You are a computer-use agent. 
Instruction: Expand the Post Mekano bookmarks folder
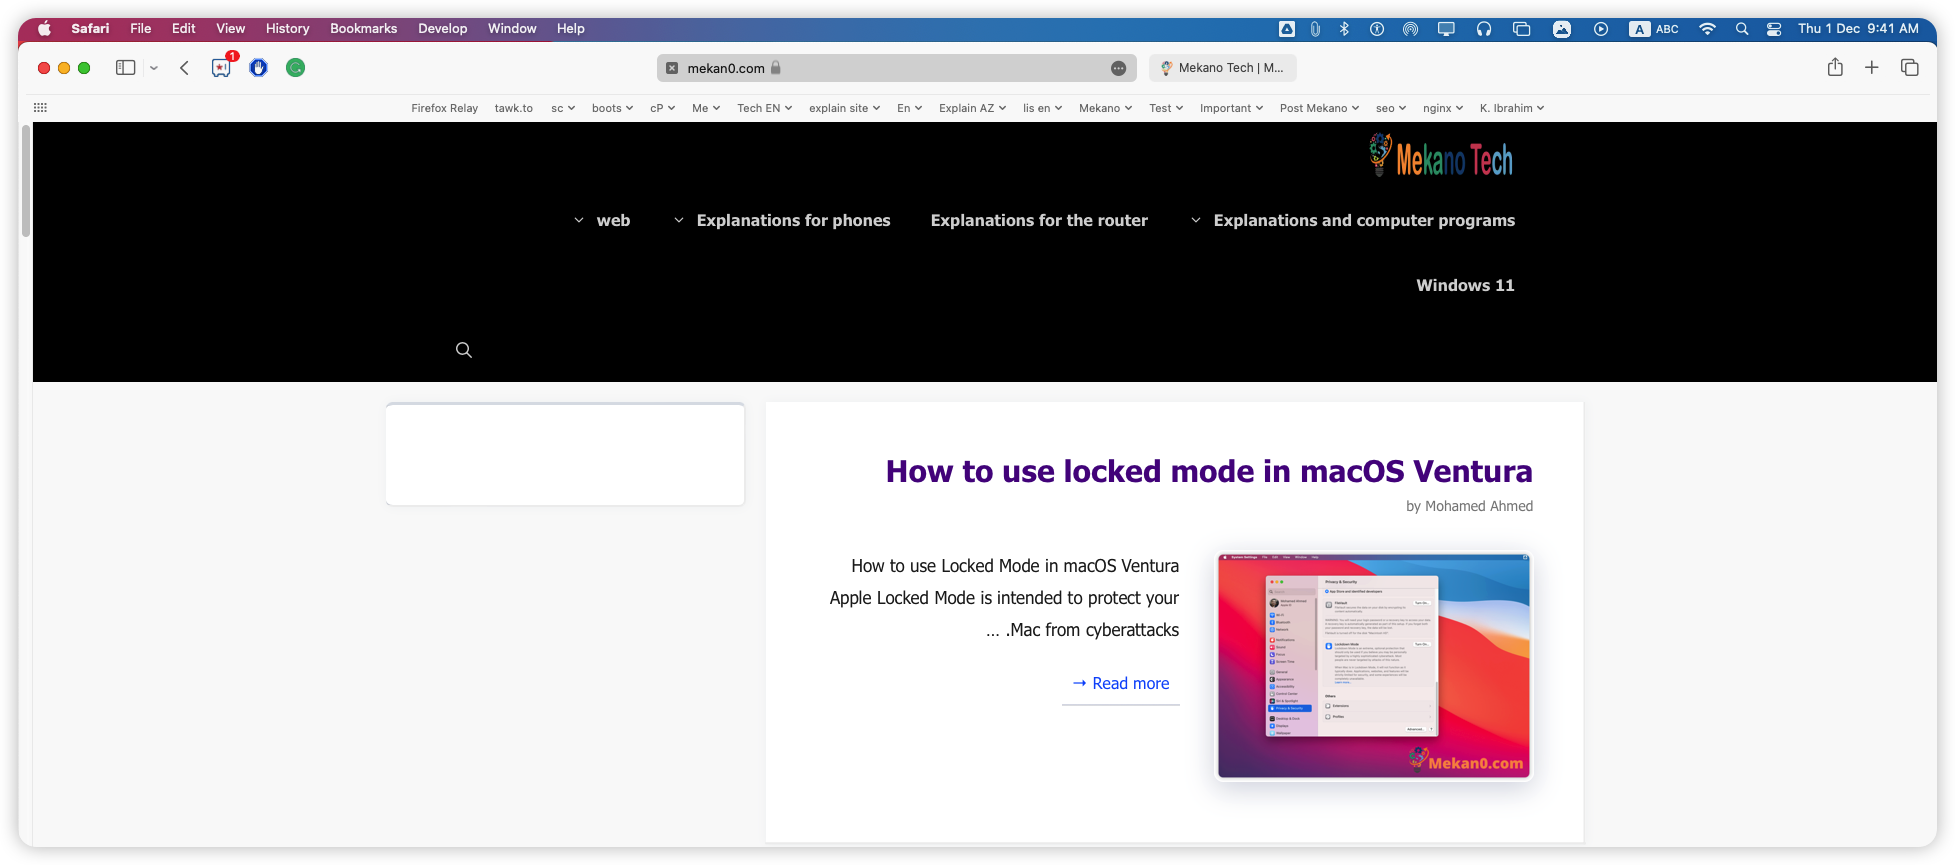click(1319, 108)
